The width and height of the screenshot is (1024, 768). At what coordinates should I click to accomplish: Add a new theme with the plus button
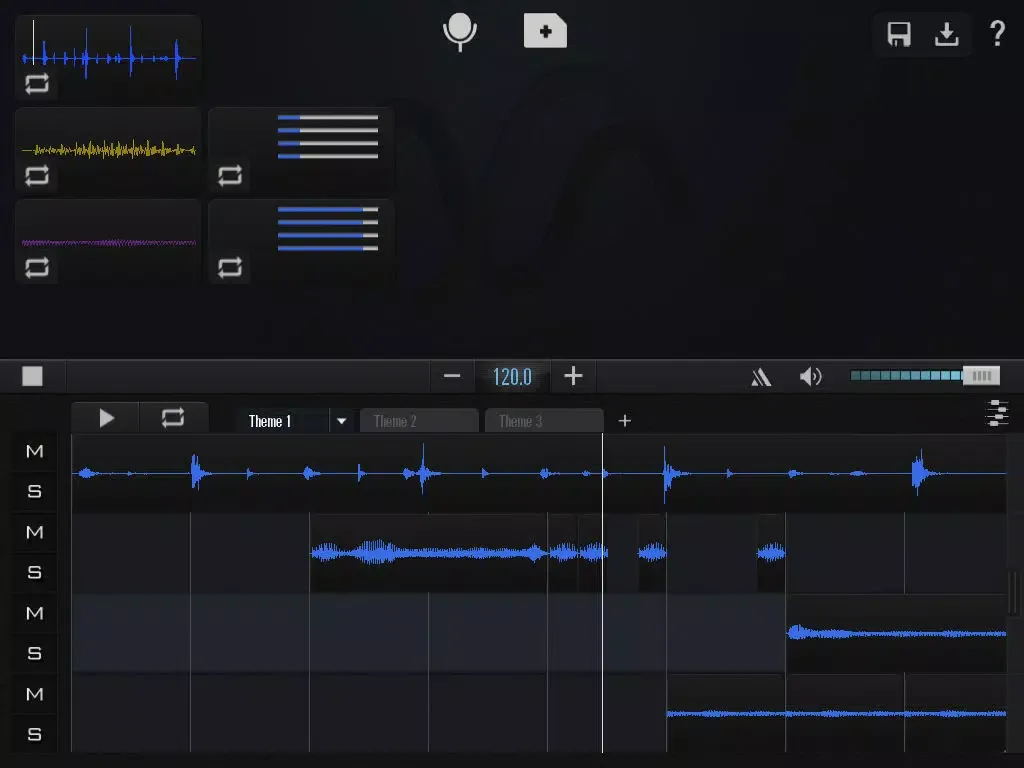pyautogui.click(x=625, y=421)
